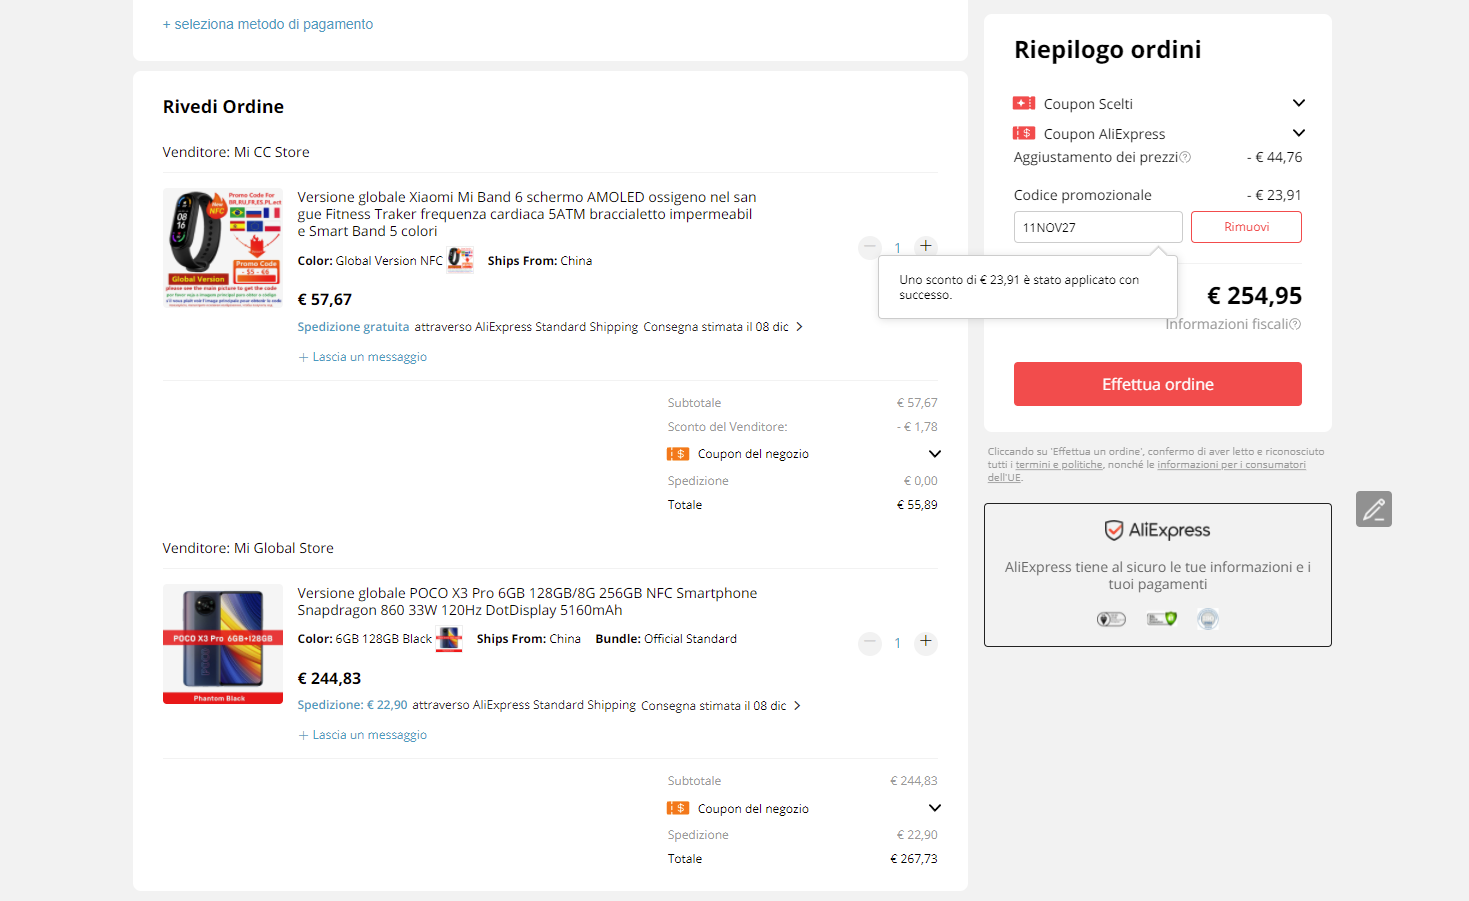Increase Mi Band 6 quantity with plus
1469x901 pixels.
coord(926,246)
